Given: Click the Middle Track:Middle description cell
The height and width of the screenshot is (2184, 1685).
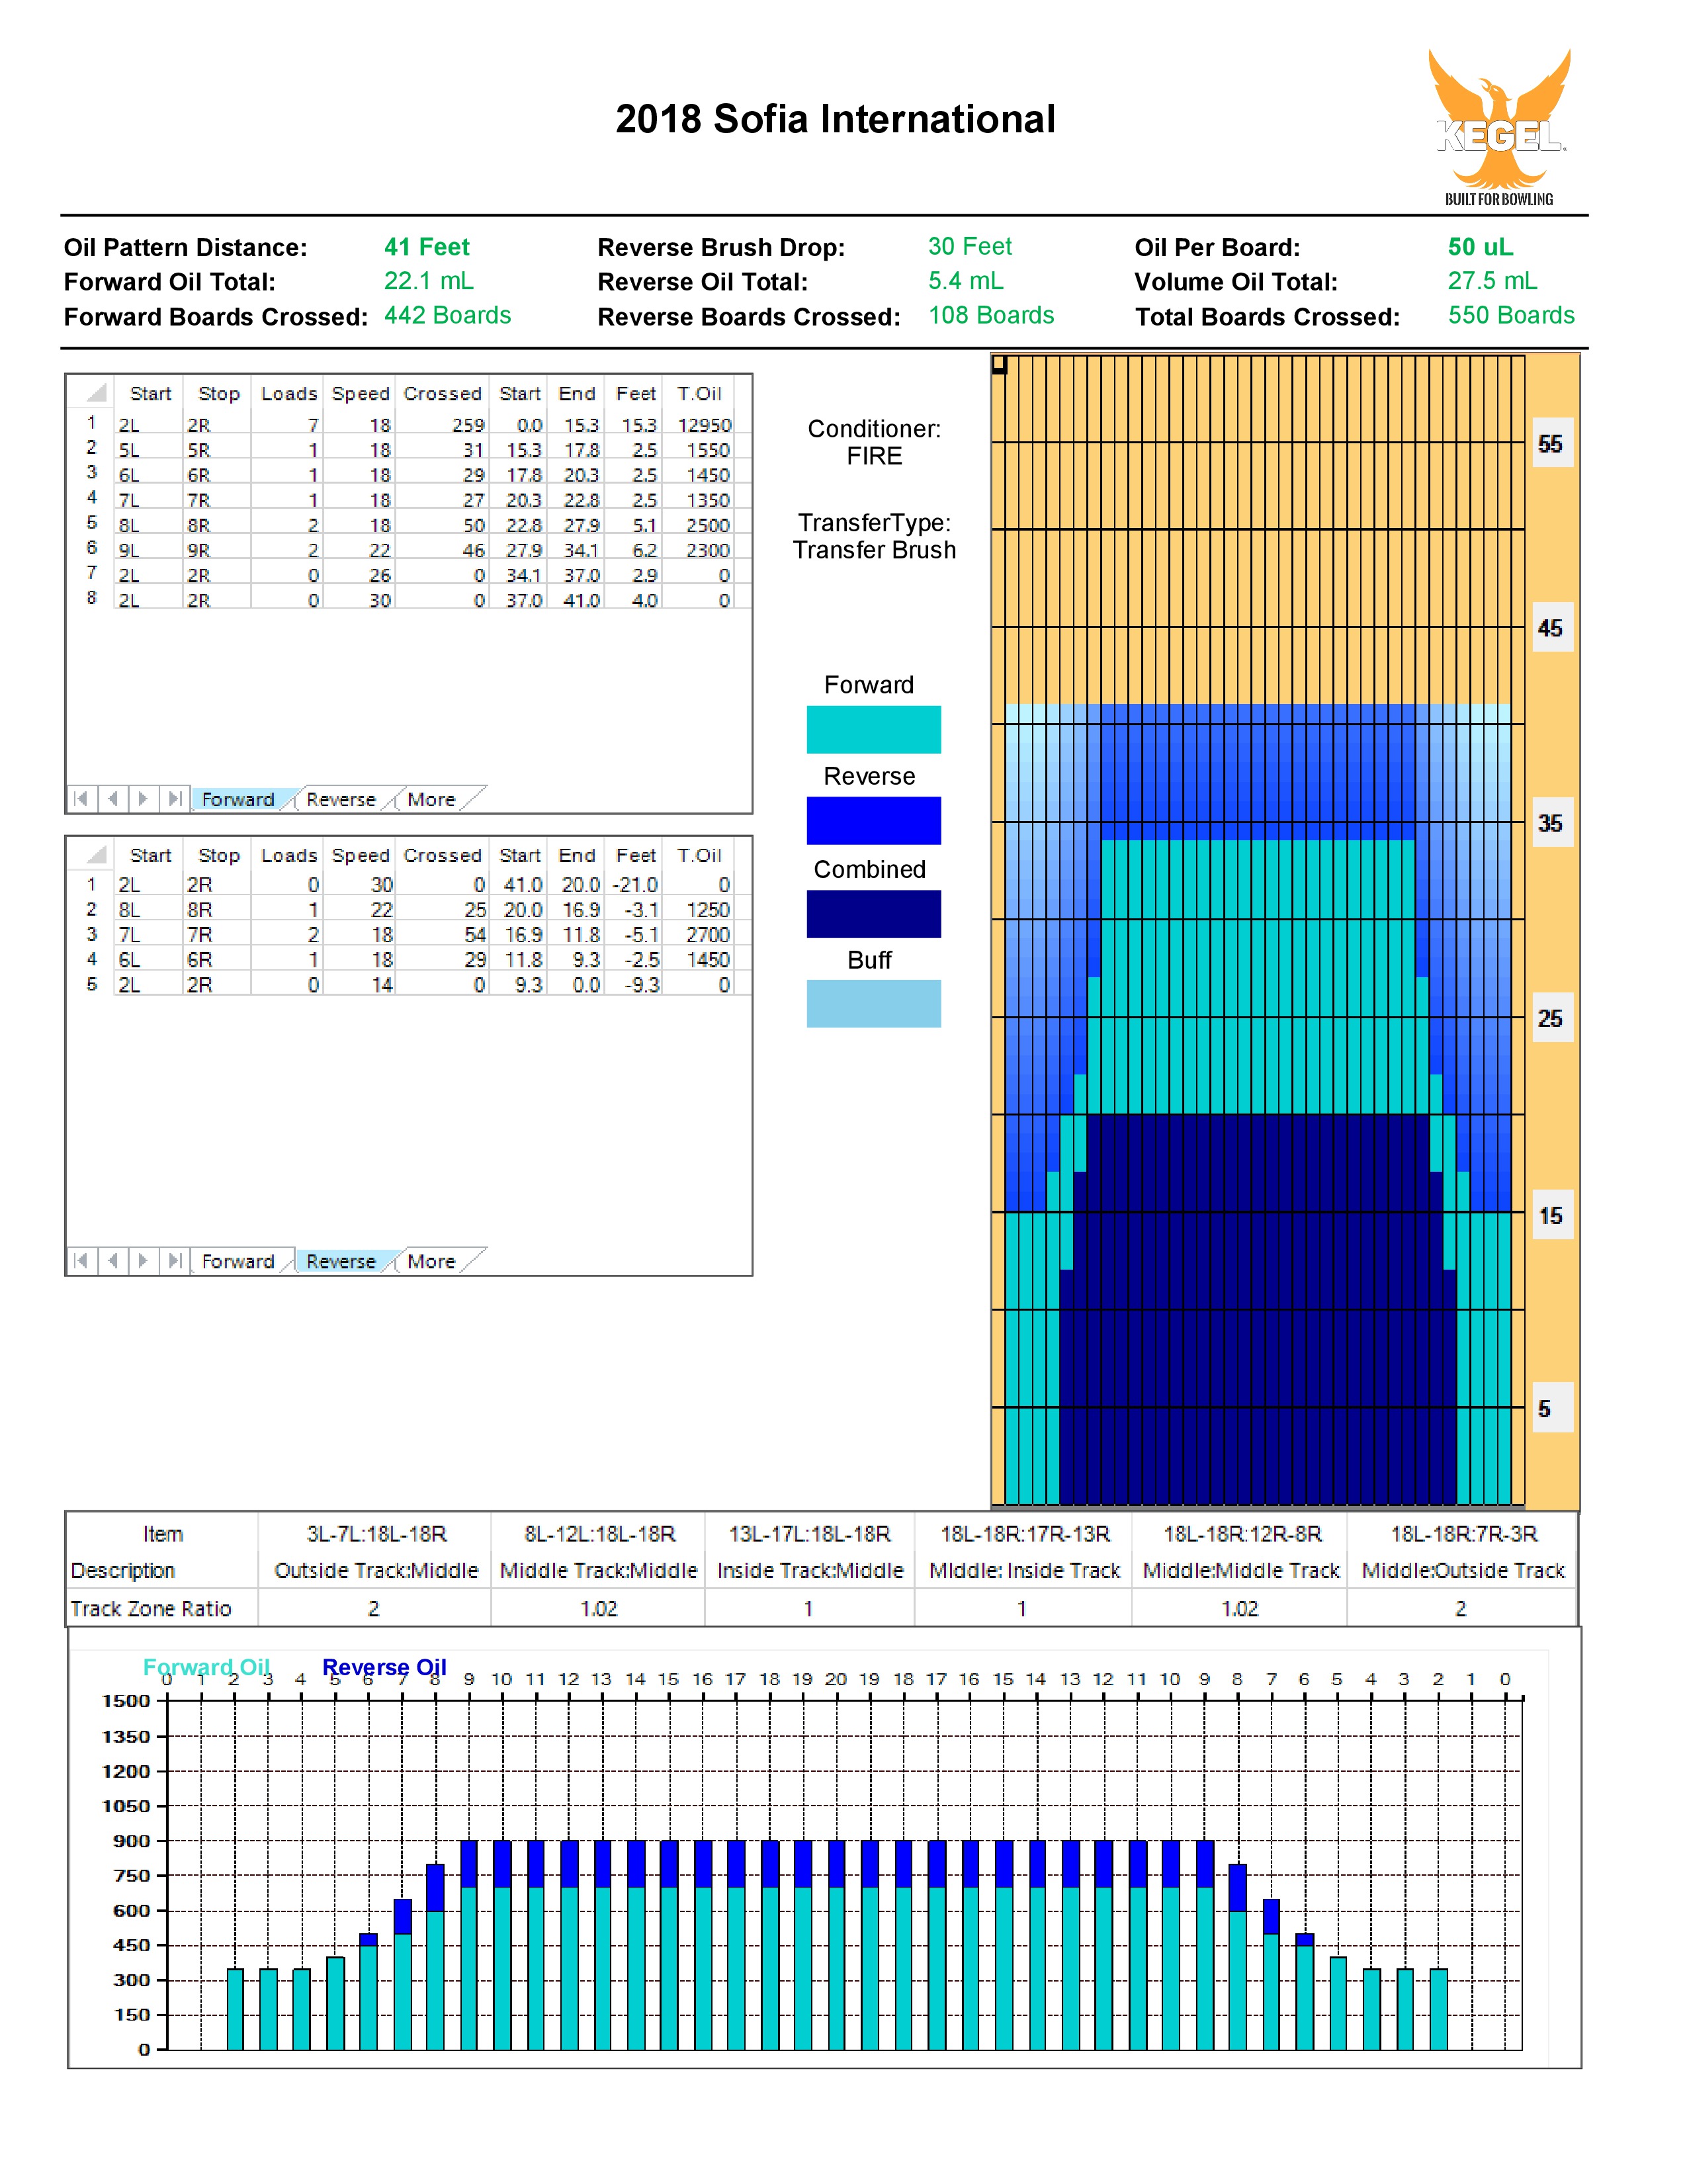Looking at the screenshot, I should (x=598, y=1570).
